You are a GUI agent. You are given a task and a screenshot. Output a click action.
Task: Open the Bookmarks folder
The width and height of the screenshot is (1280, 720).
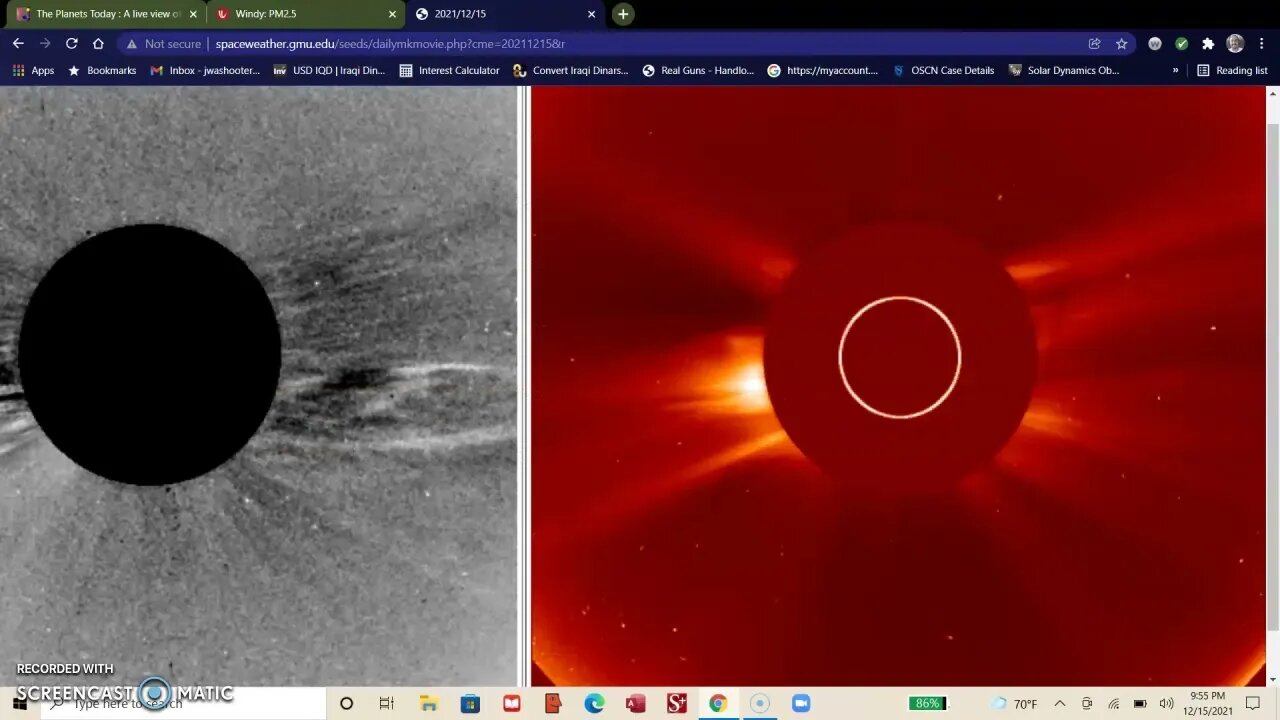102,71
